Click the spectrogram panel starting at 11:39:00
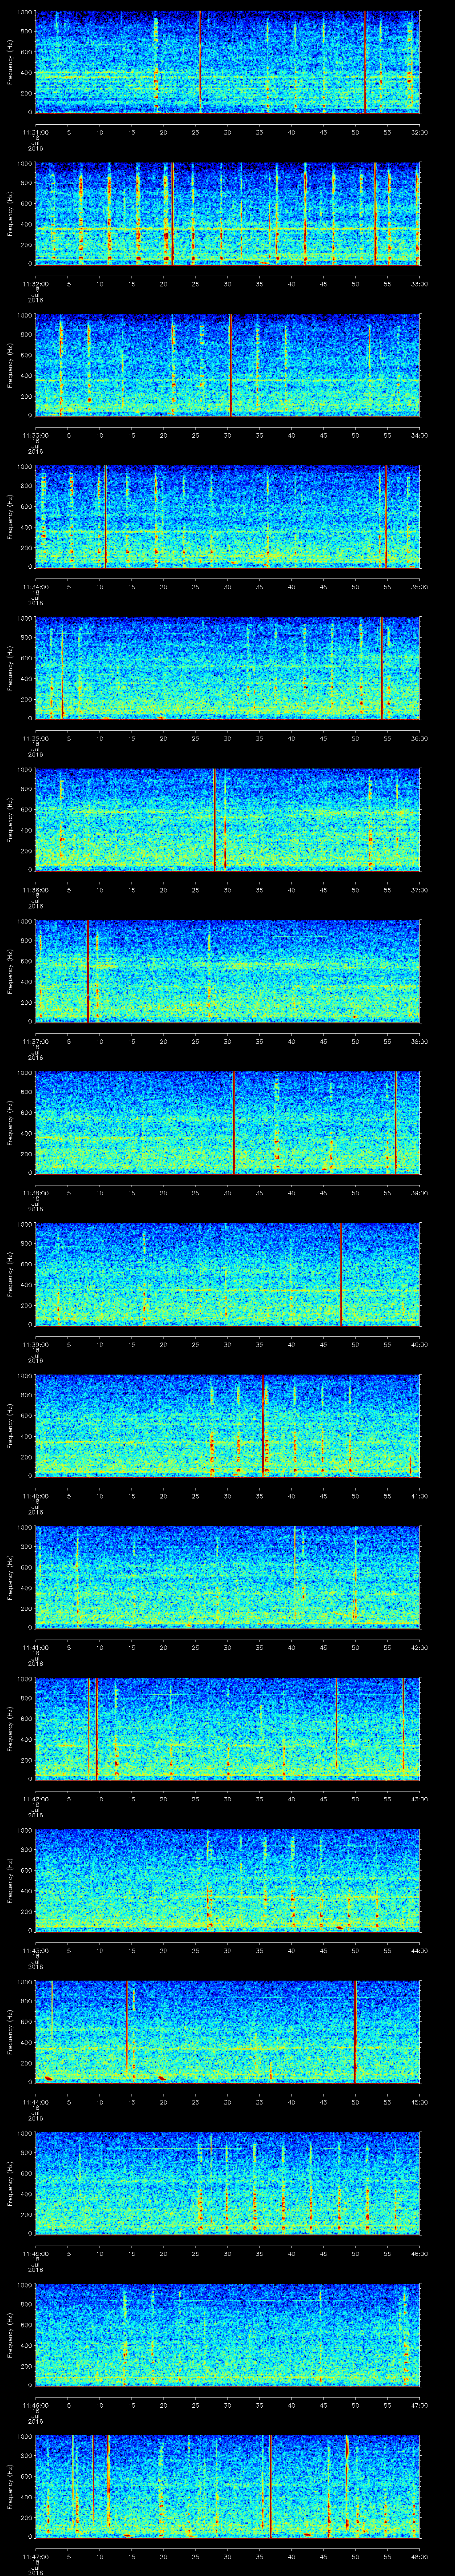 click(x=227, y=1273)
